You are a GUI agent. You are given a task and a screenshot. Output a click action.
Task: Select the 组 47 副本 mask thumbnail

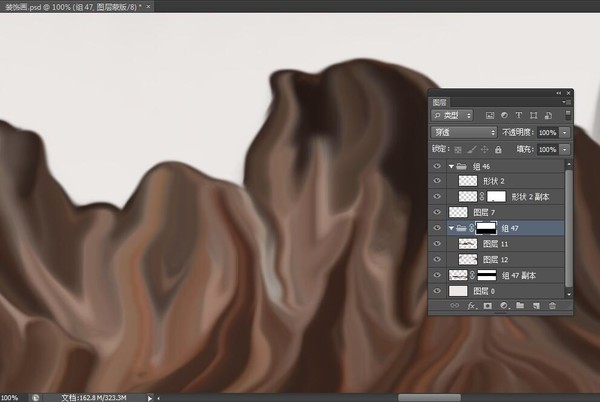tap(487, 275)
